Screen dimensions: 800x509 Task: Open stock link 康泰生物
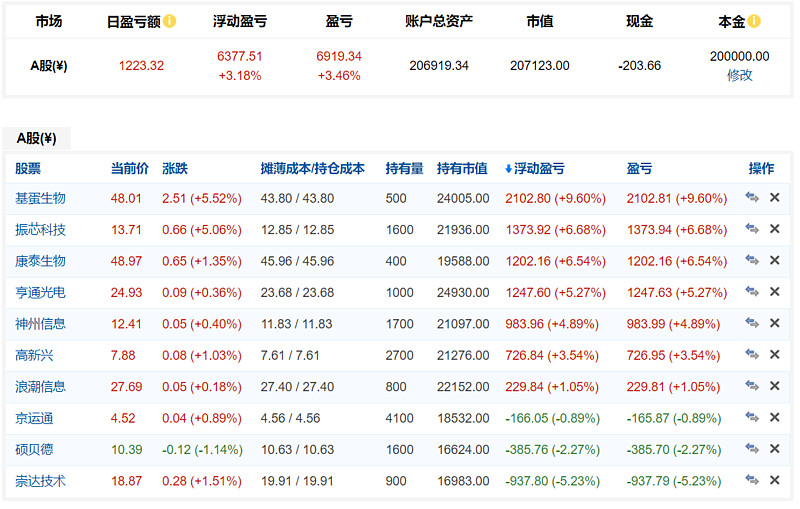tap(40, 261)
